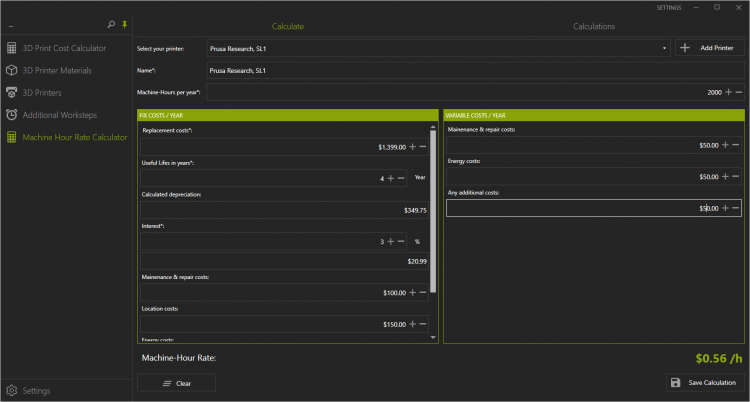Decrease Machine-Hours per year with minus
This screenshot has height=402, width=750.
(x=739, y=92)
